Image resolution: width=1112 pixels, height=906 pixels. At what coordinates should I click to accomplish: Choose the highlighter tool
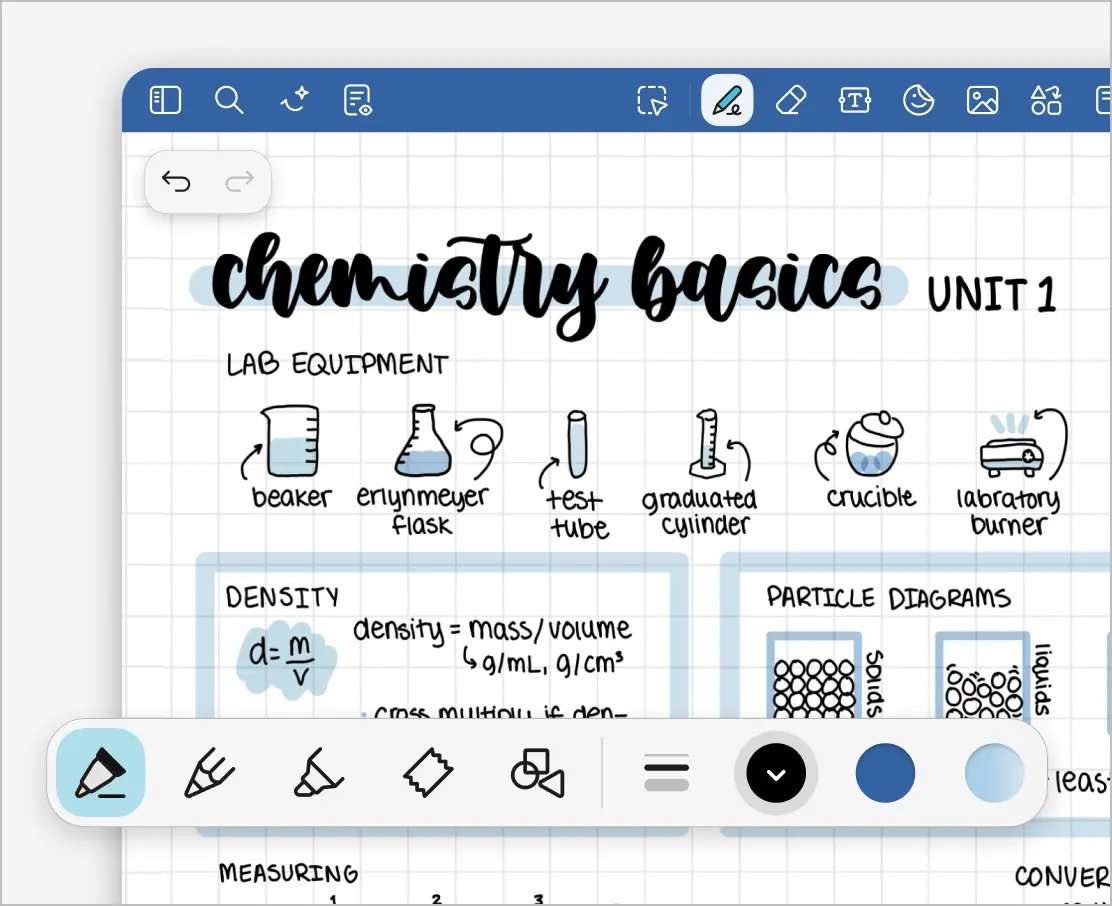[x=318, y=773]
